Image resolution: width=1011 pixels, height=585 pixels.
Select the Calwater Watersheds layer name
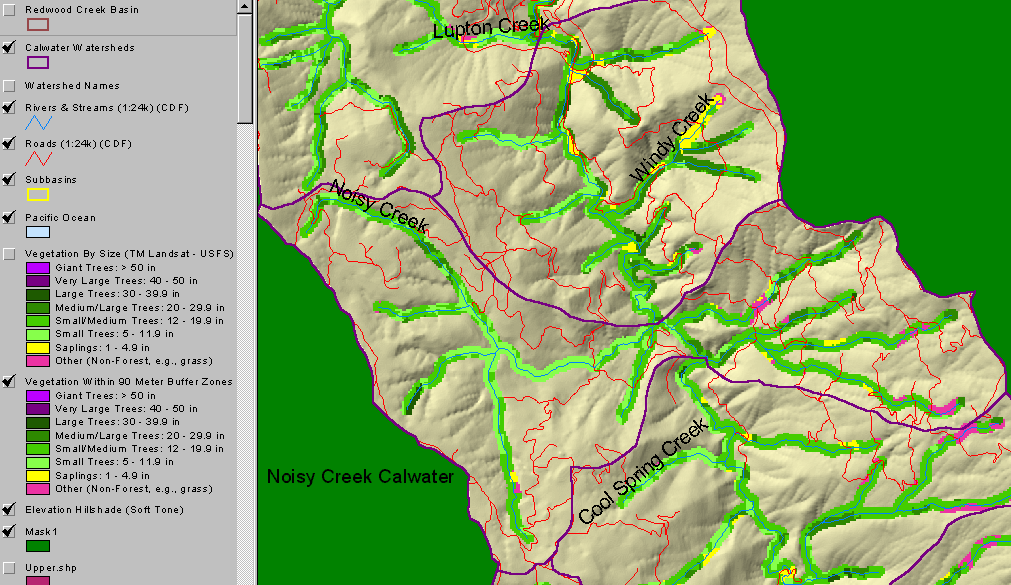click(80, 48)
